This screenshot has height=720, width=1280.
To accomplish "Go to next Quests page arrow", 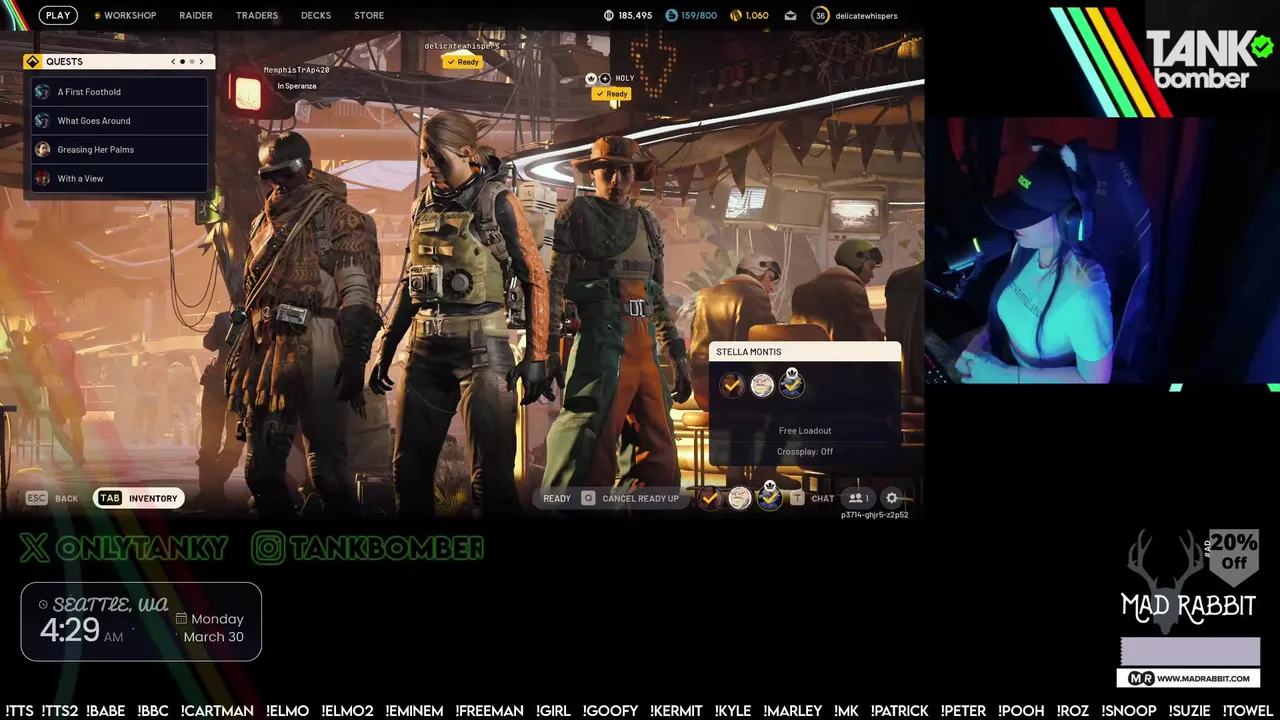I will (201, 61).
